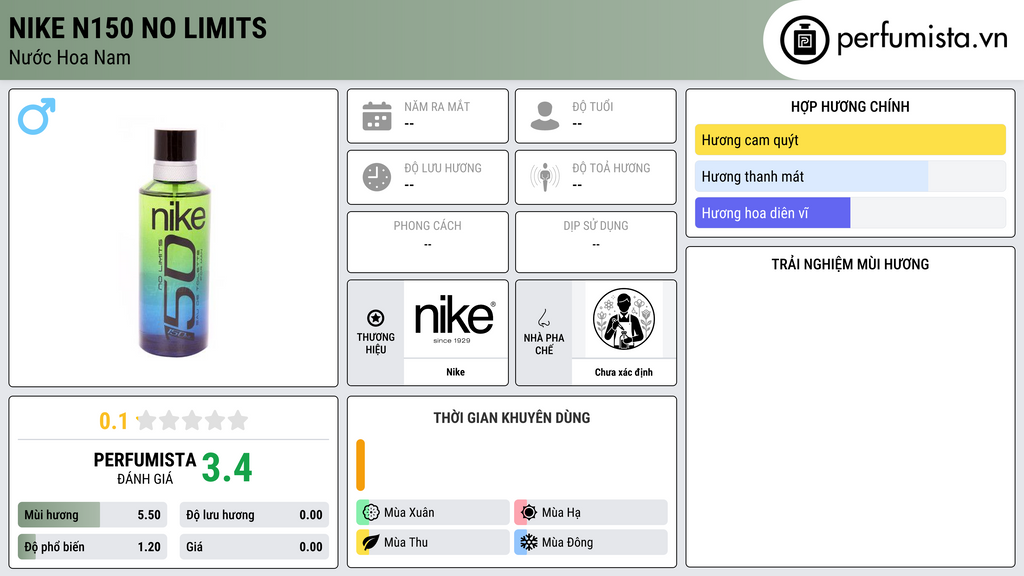Click the person icon for Độ tuổi
This screenshot has width=1024, height=576.
pyautogui.click(x=545, y=116)
